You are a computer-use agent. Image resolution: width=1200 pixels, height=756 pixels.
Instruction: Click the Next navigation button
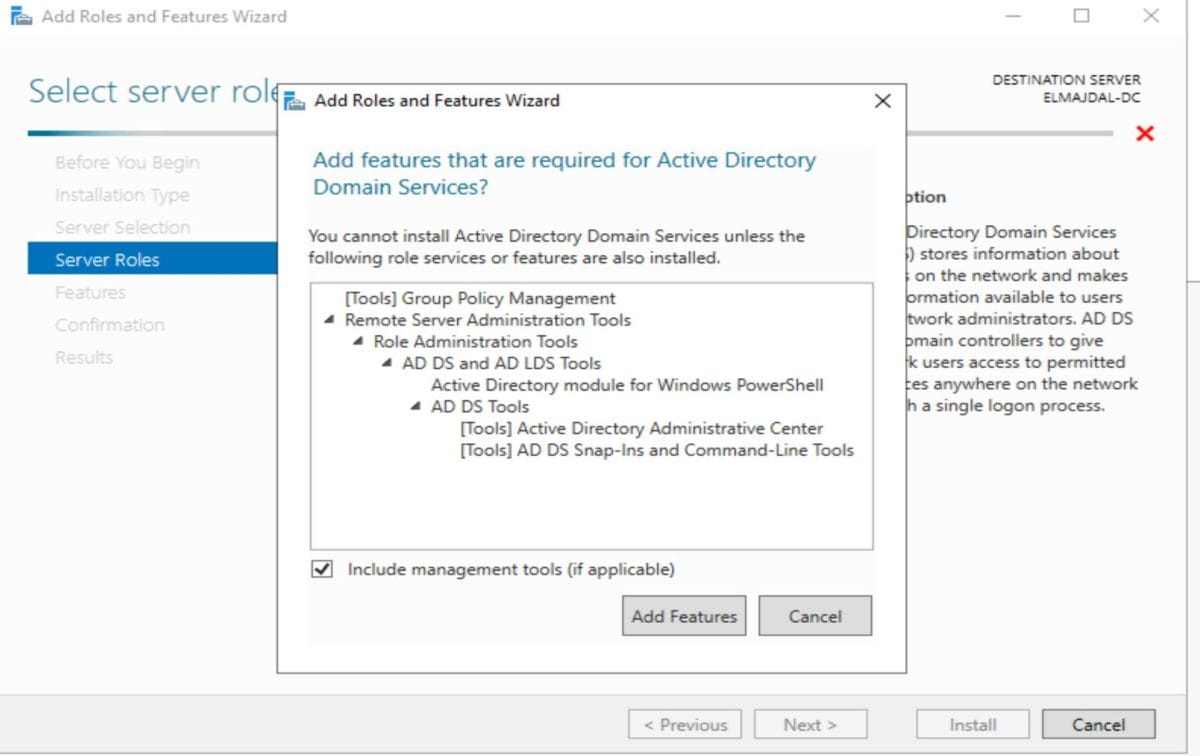tap(812, 724)
